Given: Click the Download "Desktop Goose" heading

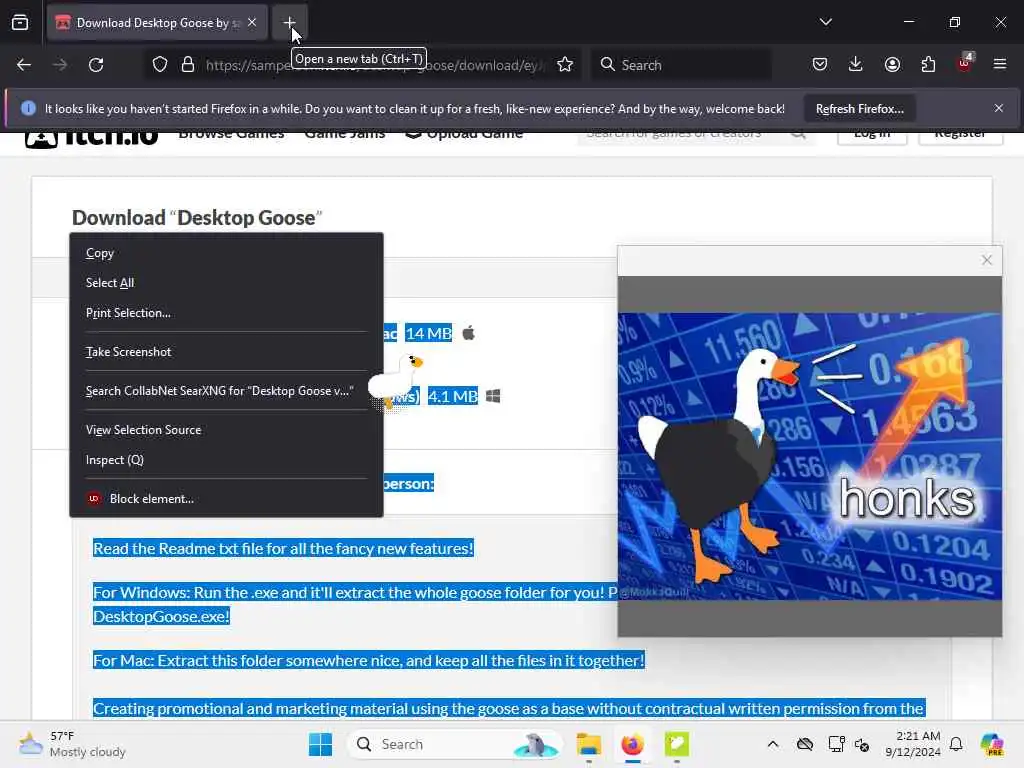Looking at the screenshot, I should (x=197, y=217).
